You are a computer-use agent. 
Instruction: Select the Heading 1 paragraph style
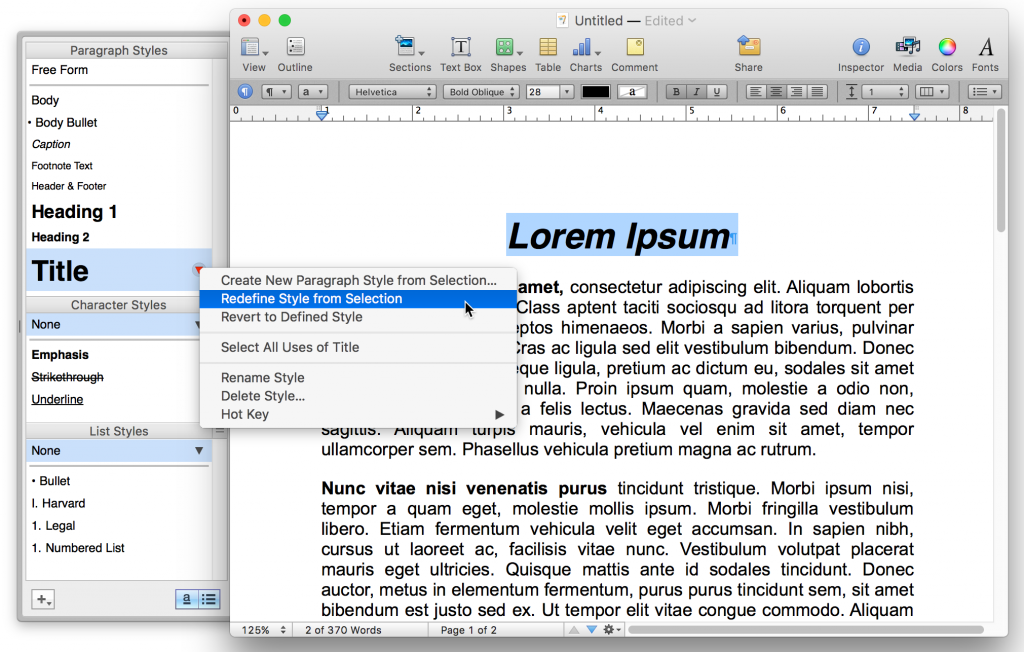click(x=74, y=212)
